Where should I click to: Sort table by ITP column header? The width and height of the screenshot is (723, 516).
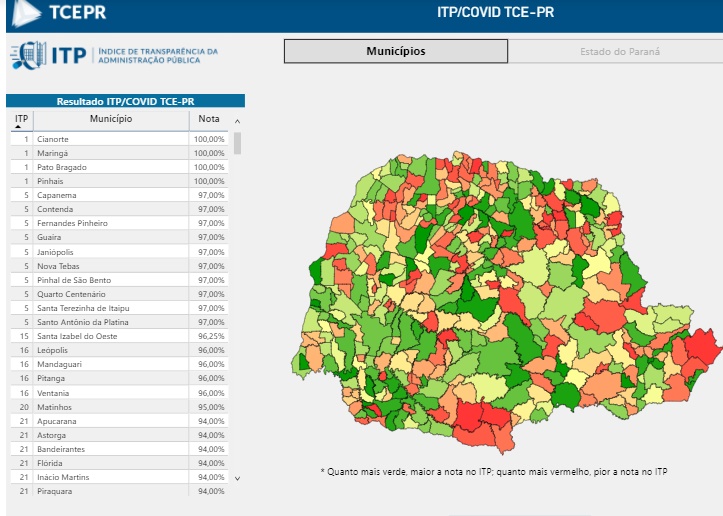click(x=22, y=119)
